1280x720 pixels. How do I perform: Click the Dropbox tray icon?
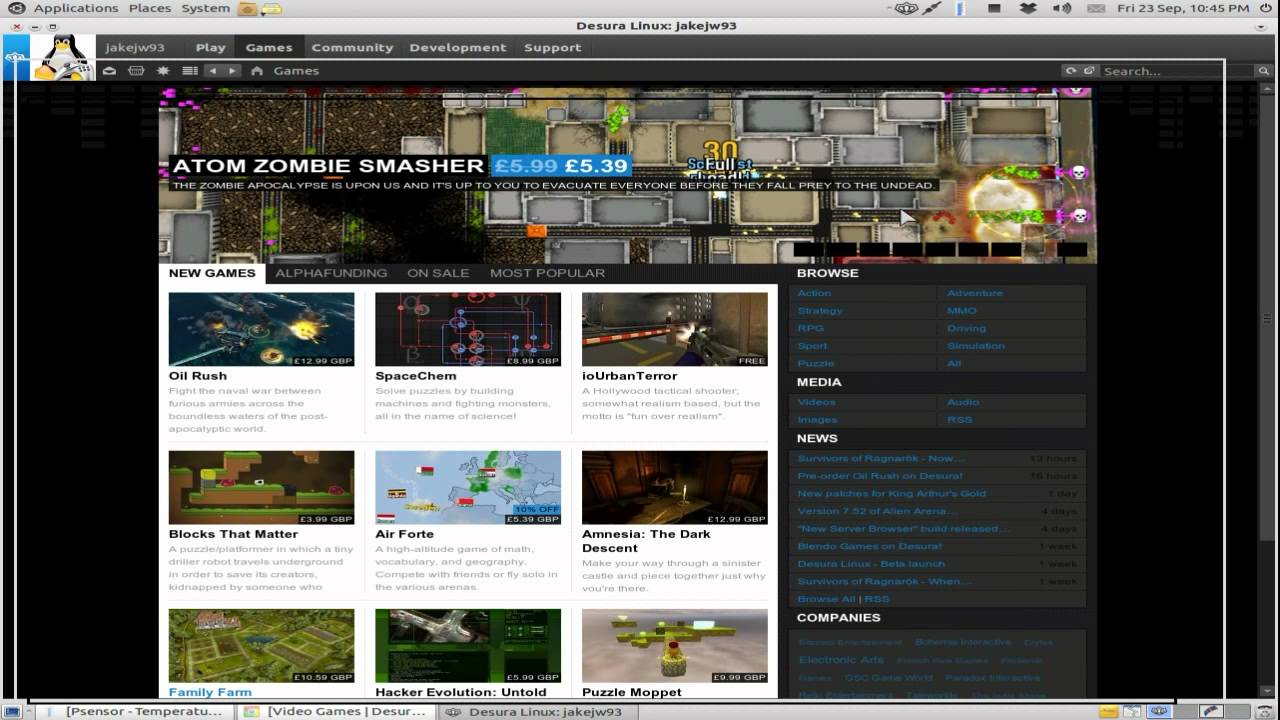coord(1028,8)
